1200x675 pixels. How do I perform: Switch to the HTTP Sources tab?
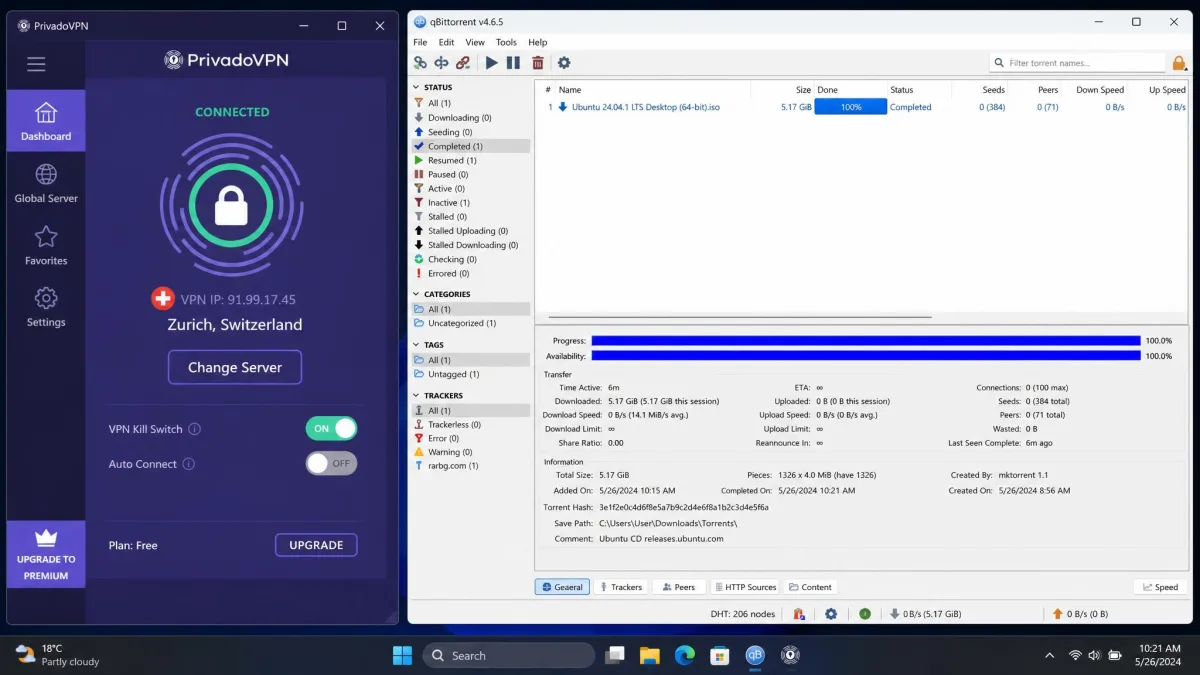tap(745, 587)
